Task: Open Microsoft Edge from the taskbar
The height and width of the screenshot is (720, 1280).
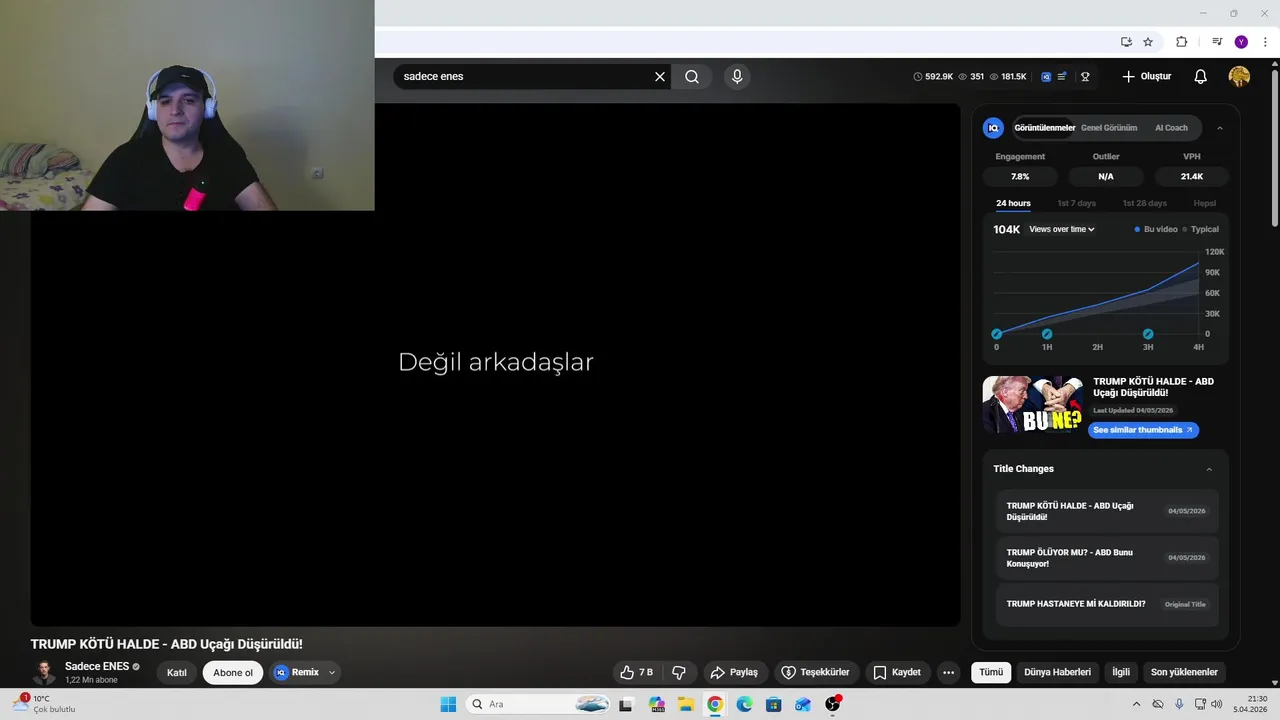Action: pos(744,704)
